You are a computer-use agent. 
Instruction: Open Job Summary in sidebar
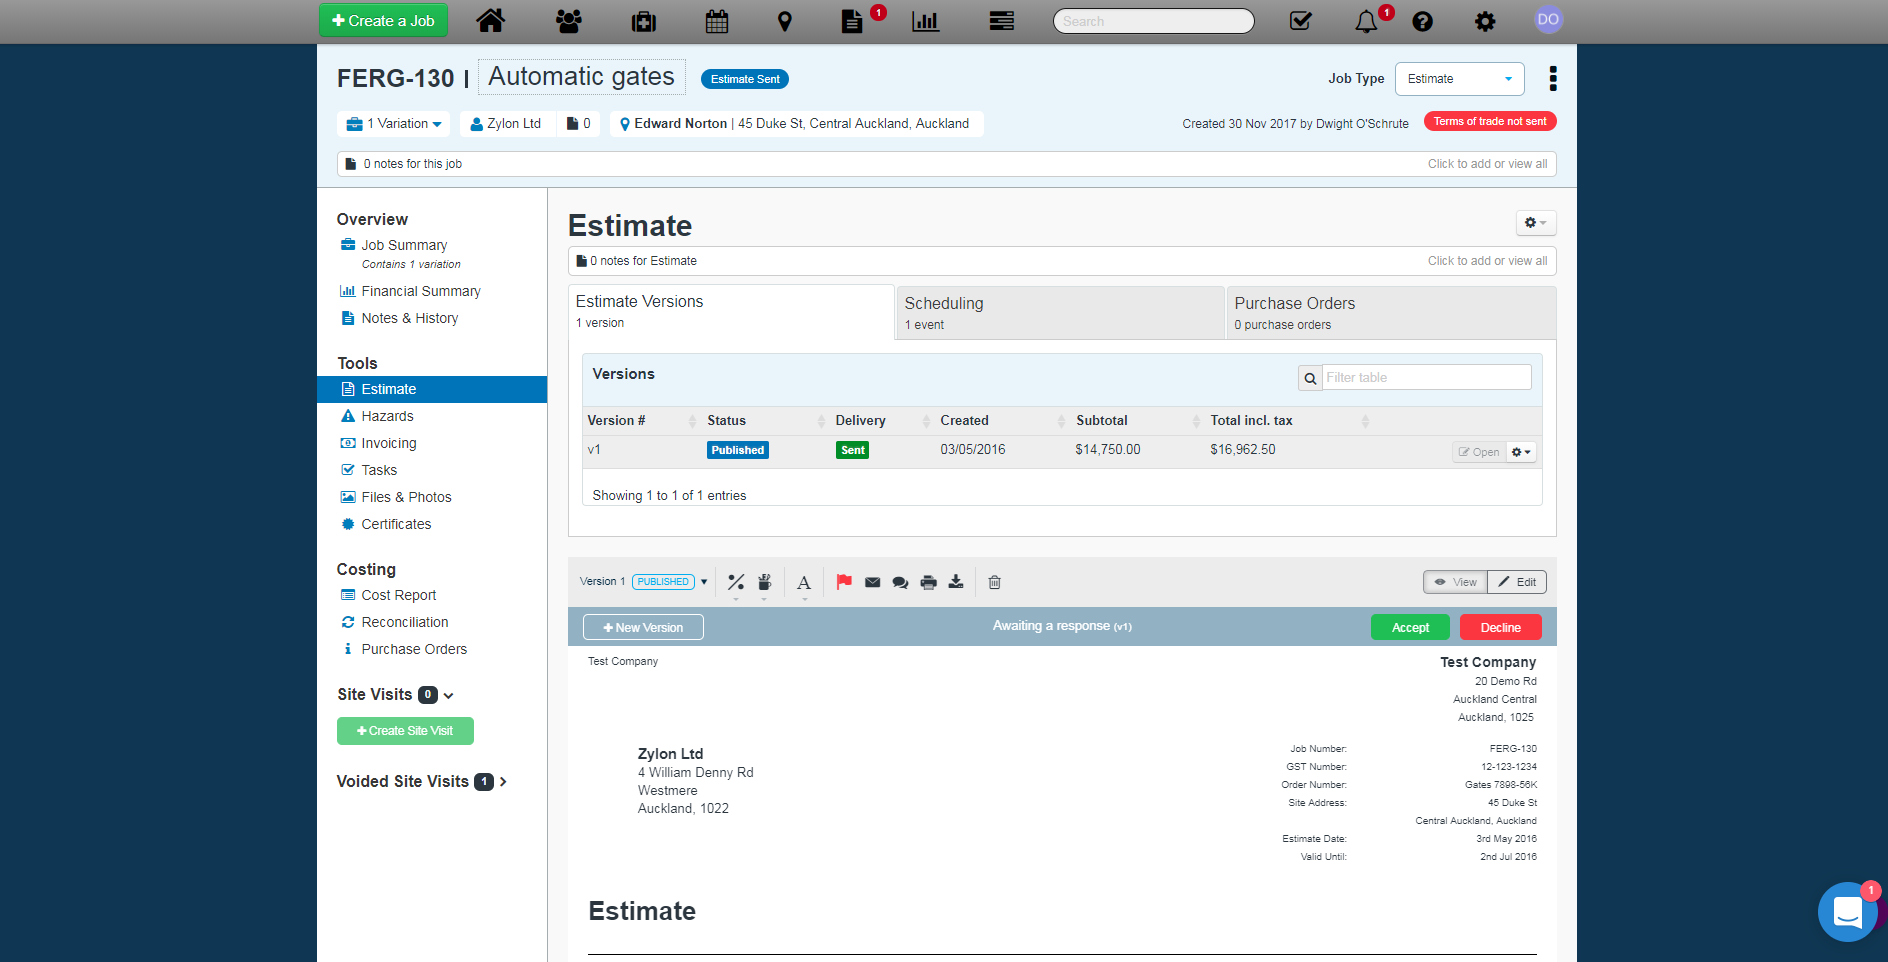(x=404, y=245)
